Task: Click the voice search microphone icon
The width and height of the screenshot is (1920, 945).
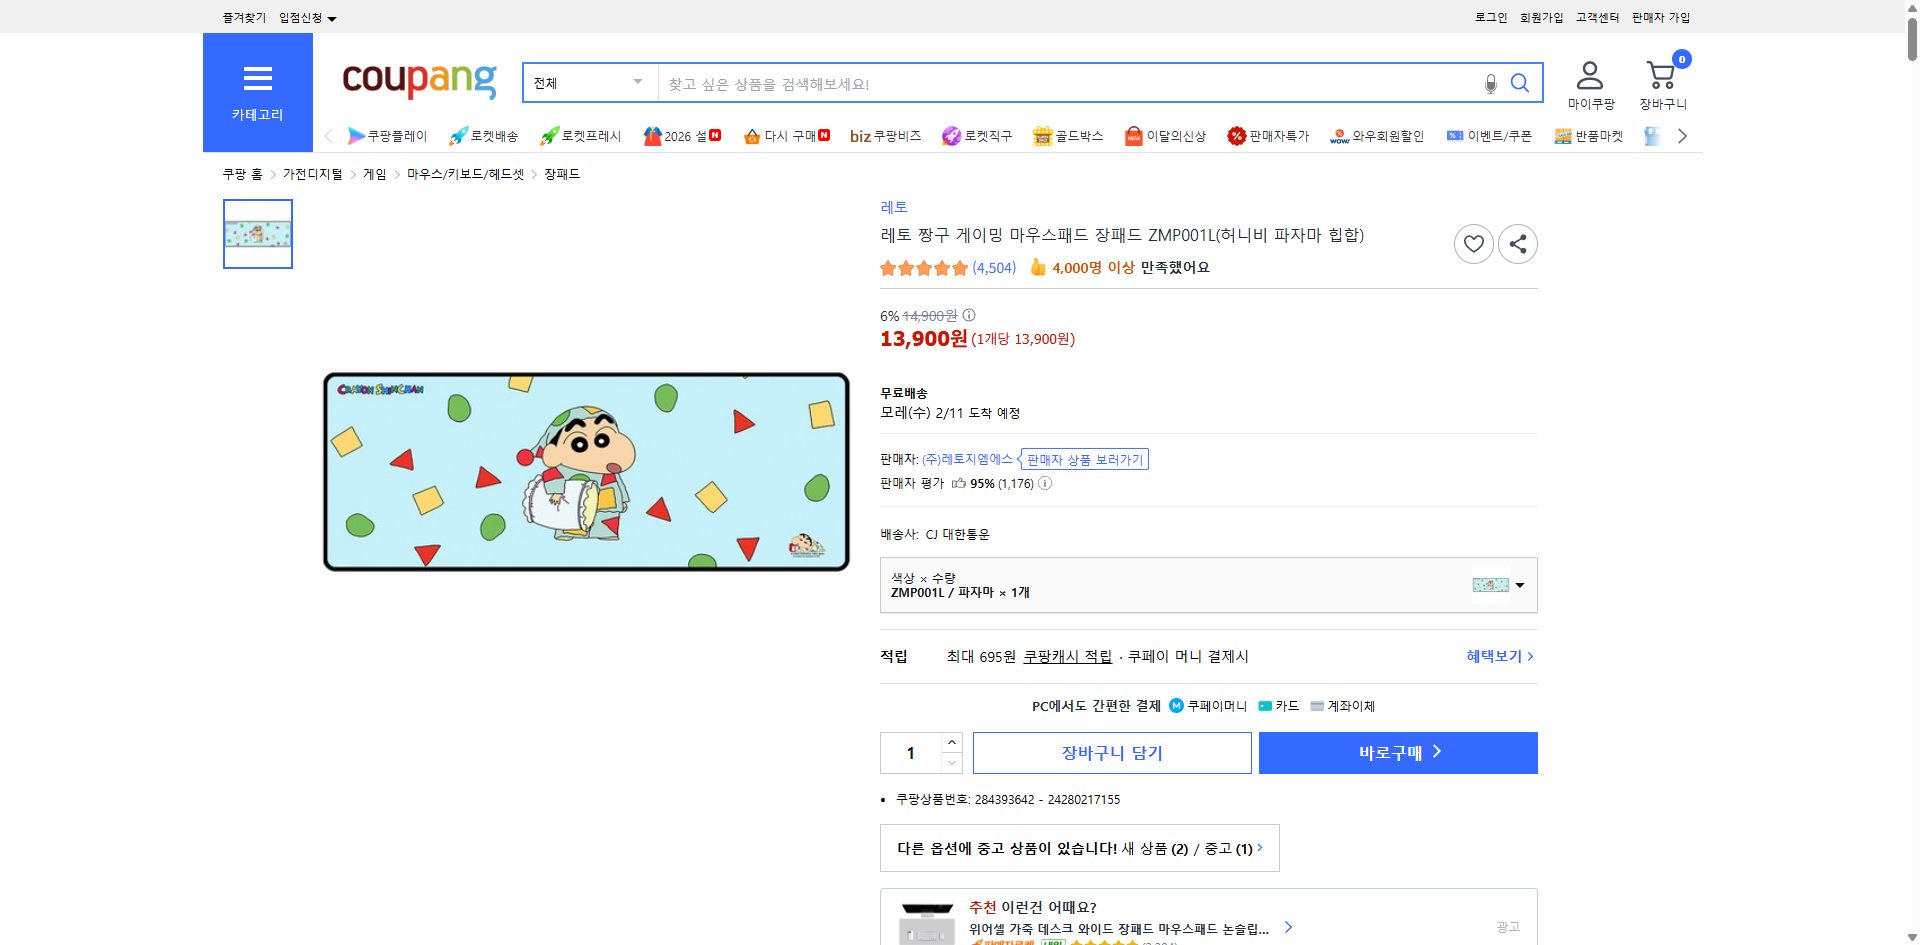Action: [x=1490, y=83]
